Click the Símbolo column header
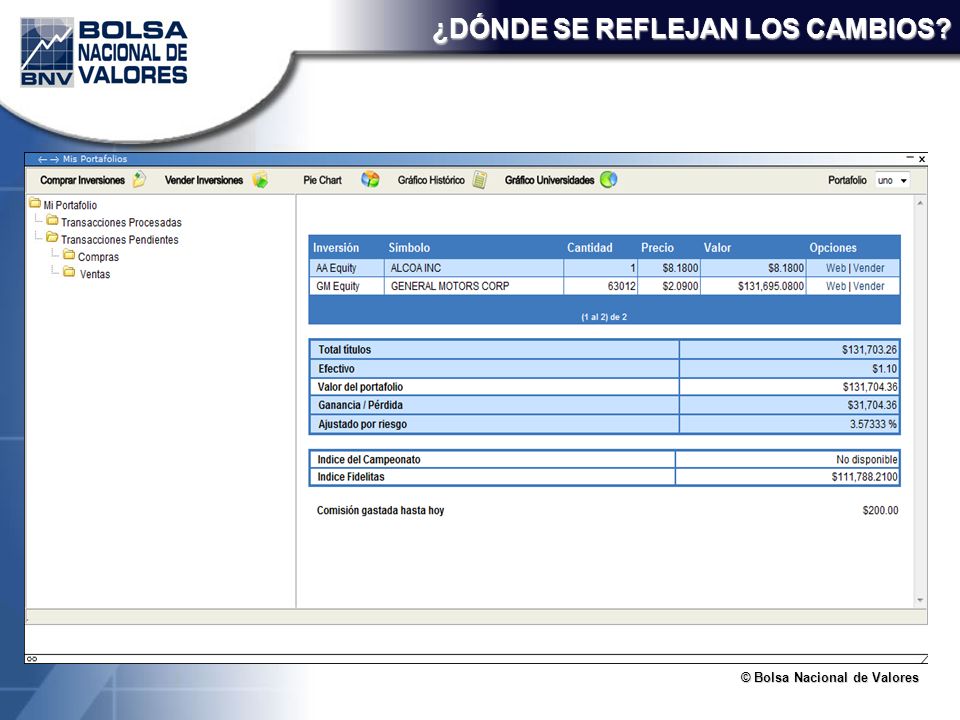The image size is (960, 720). coord(409,248)
